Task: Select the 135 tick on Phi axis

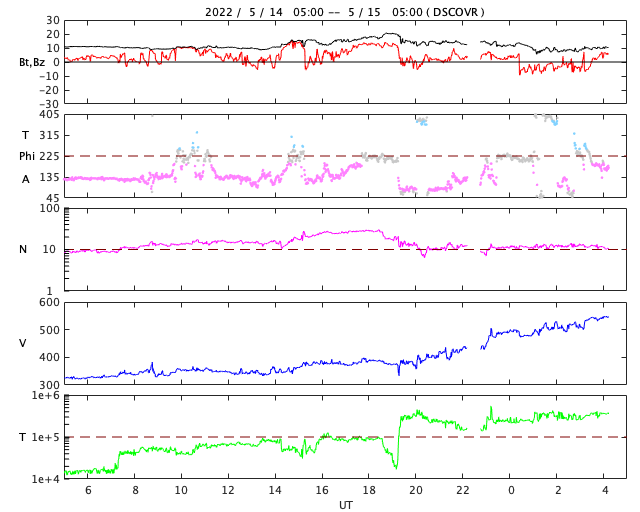Action: pyautogui.click(x=49, y=178)
